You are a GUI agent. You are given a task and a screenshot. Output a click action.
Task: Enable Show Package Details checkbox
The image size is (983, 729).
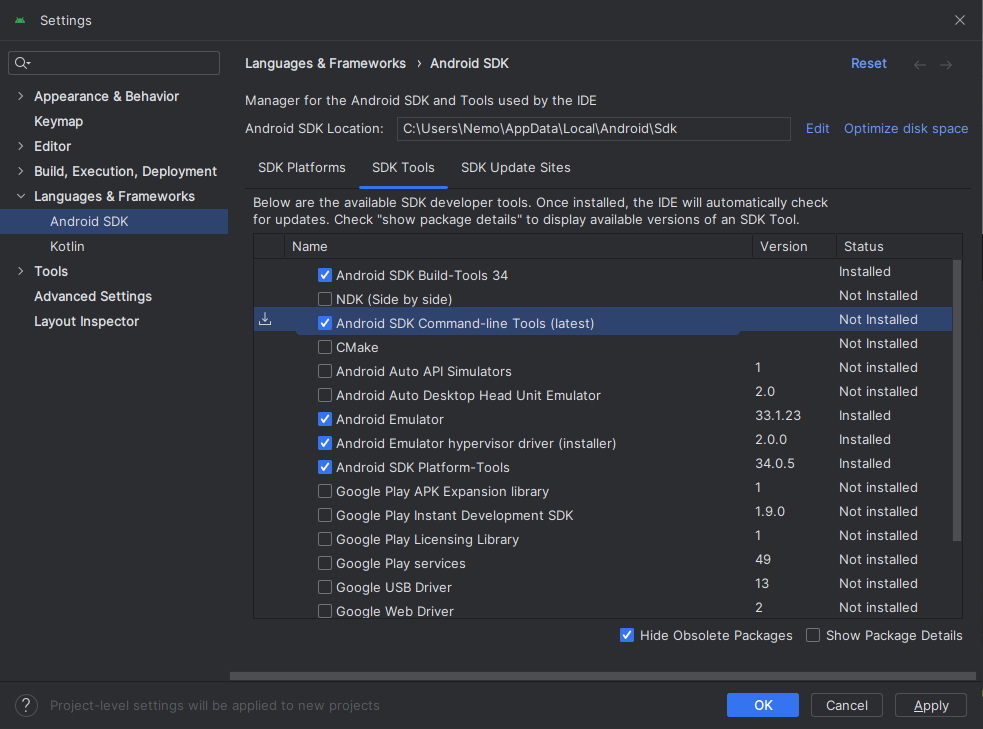coord(812,635)
